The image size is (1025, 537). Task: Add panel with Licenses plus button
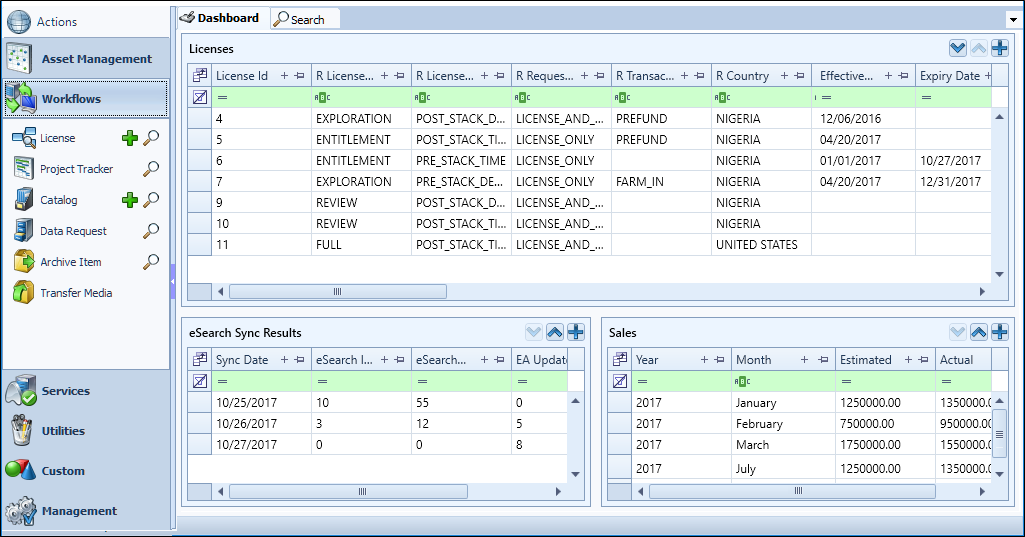[x=1000, y=48]
